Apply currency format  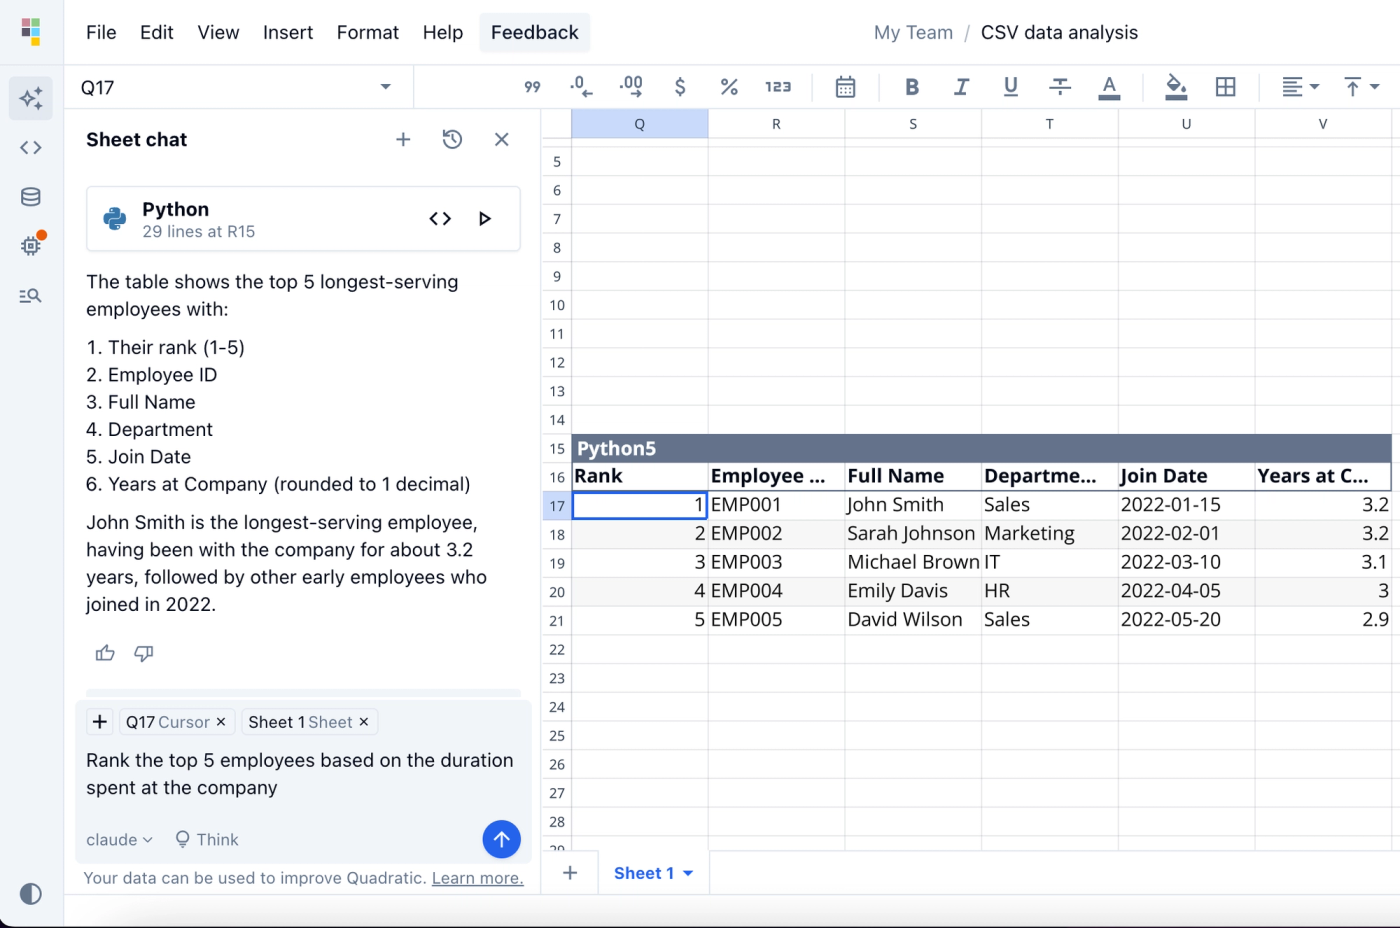(680, 87)
